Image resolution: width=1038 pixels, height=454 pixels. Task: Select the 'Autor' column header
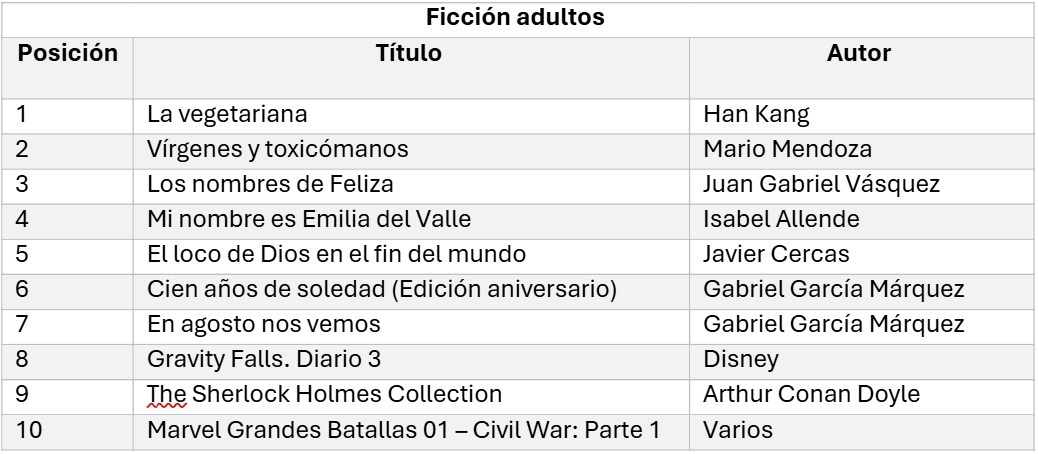pyautogui.click(x=859, y=53)
